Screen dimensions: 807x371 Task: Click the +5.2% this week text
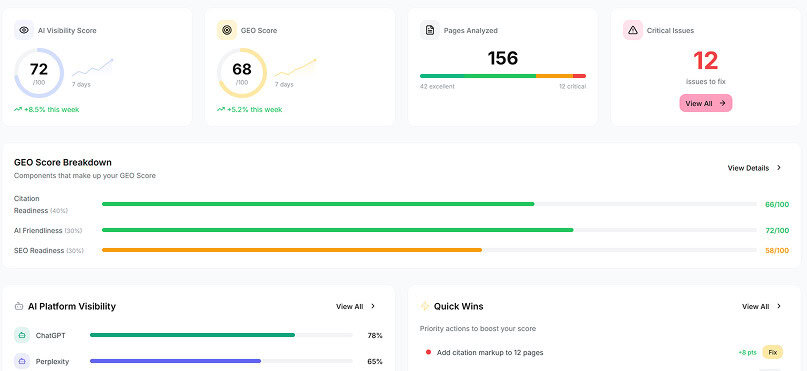pyautogui.click(x=254, y=109)
